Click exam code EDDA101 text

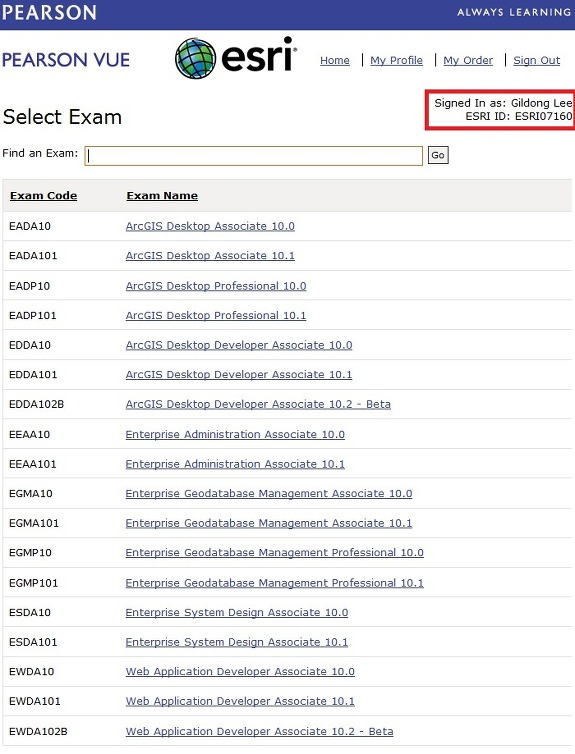point(33,374)
